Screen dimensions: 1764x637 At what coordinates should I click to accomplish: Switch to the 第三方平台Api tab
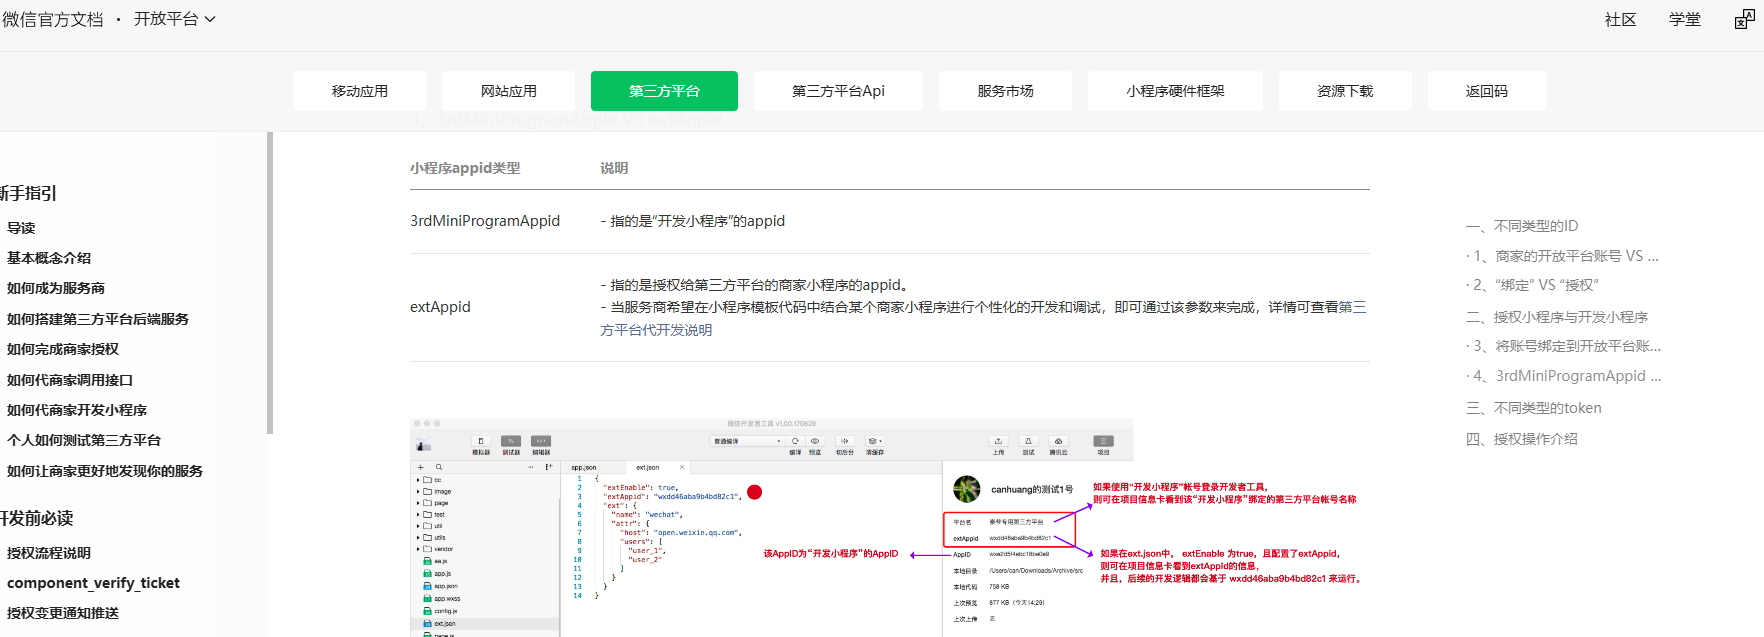pyautogui.click(x=838, y=91)
